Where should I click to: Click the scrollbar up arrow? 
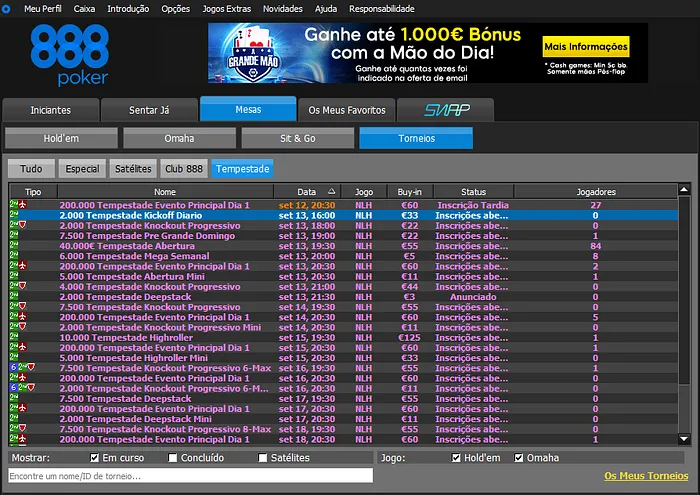click(x=684, y=189)
